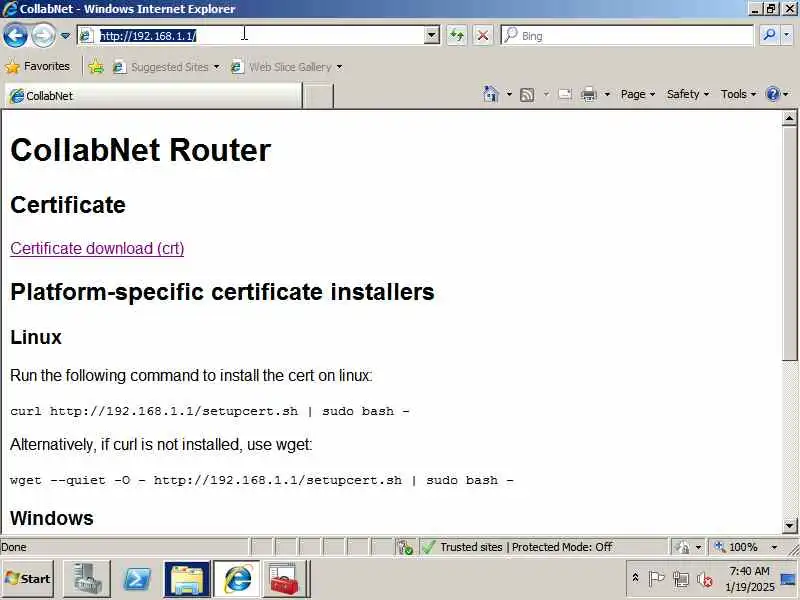The width and height of the screenshot is (800, 600).
Task: Click the network tray icon
Action: click(681, 579)
